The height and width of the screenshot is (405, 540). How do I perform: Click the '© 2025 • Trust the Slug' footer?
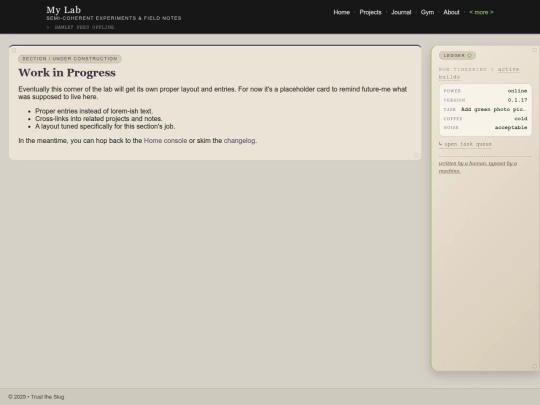pos(36,397)
